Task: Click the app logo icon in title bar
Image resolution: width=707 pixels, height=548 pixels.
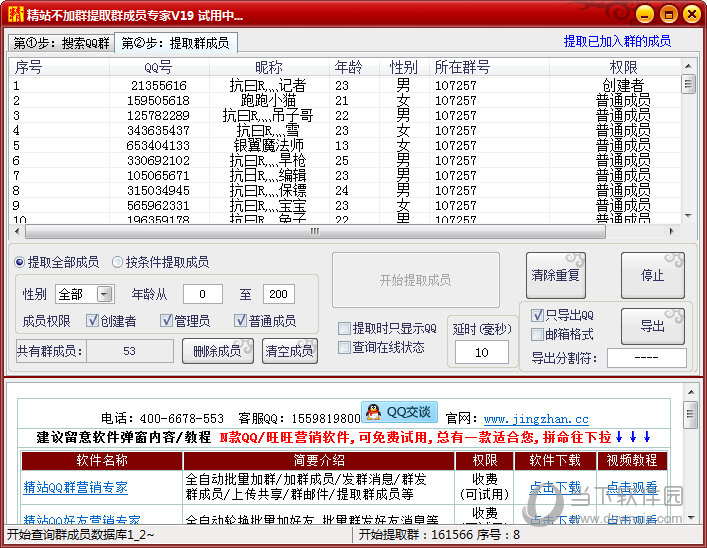Action: pyautogui.click(x=16, y=14)
